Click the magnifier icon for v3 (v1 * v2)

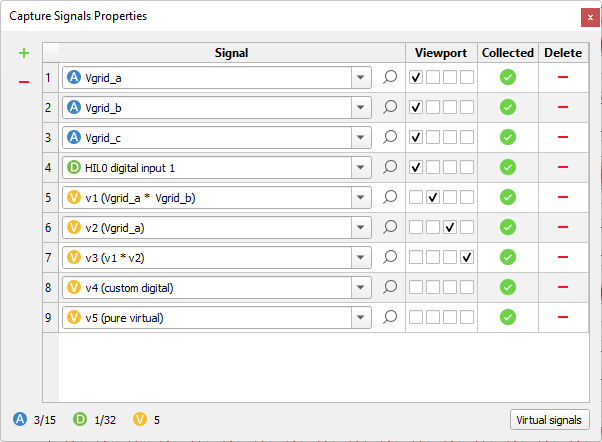pyautogui.click(x=391, y=257)
